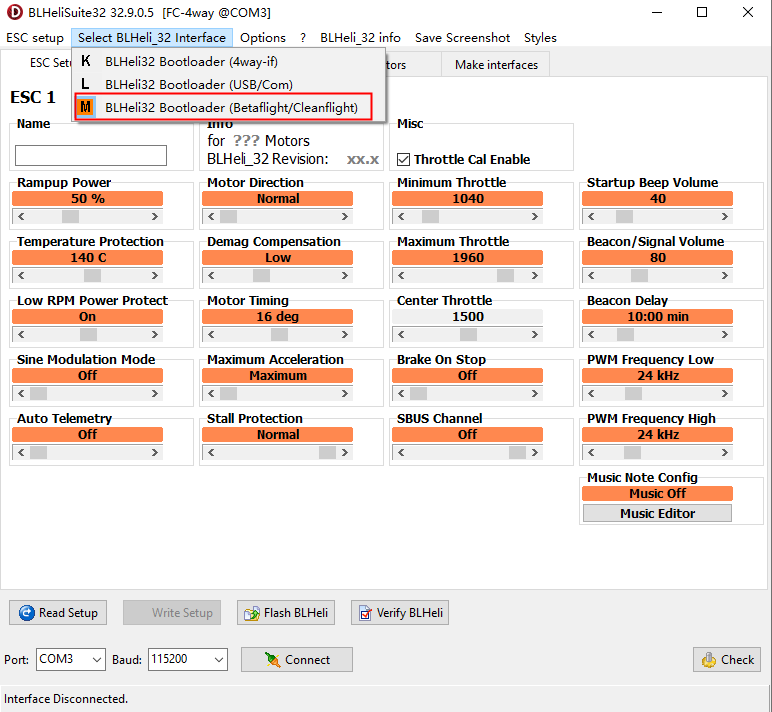Click the Read Setup refresh icon

tap(27, 613)
